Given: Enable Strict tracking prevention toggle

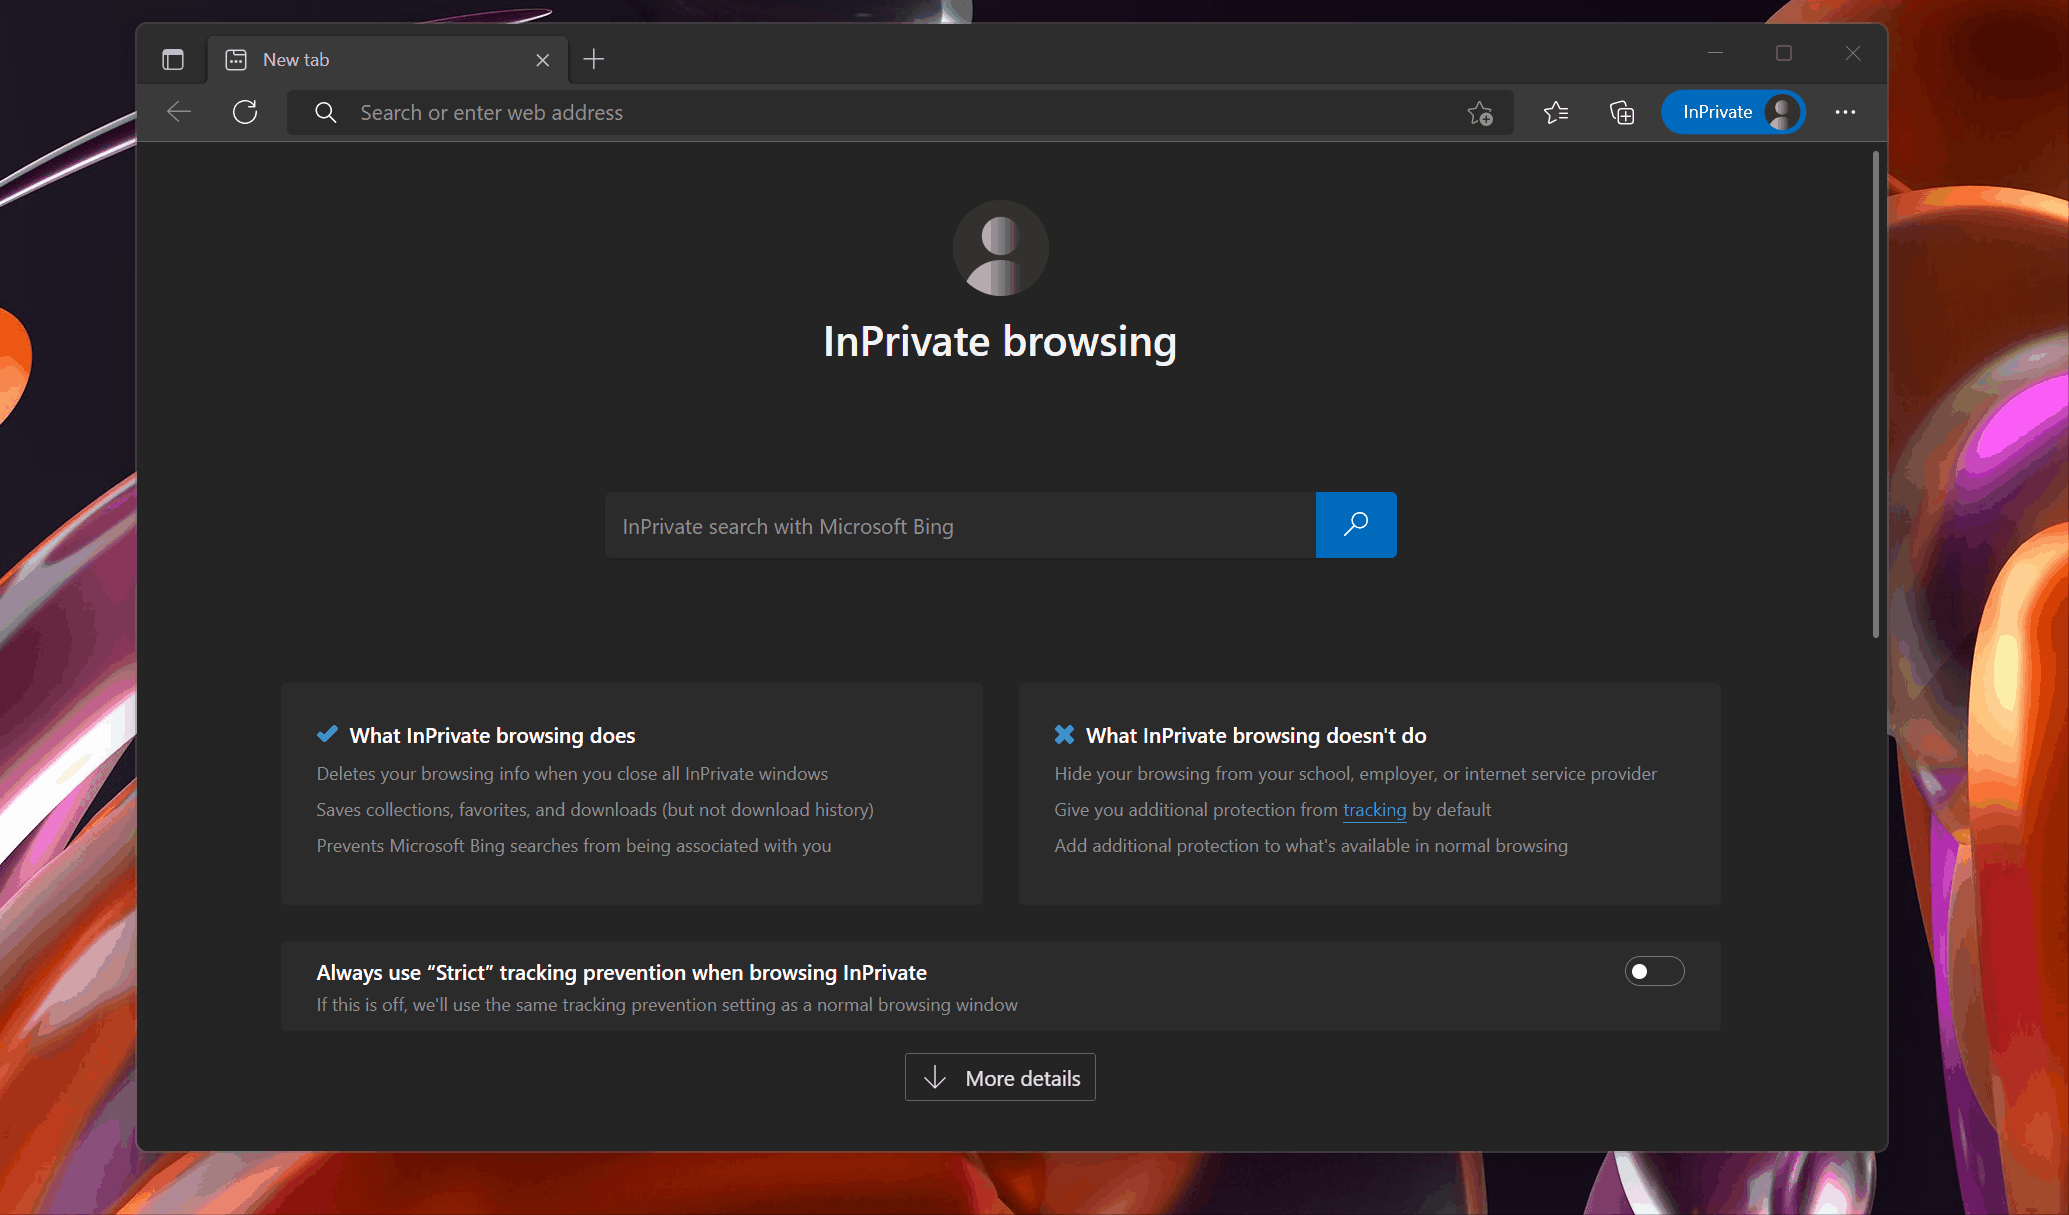Looking at the screenshot, I should coord(1654,971).
